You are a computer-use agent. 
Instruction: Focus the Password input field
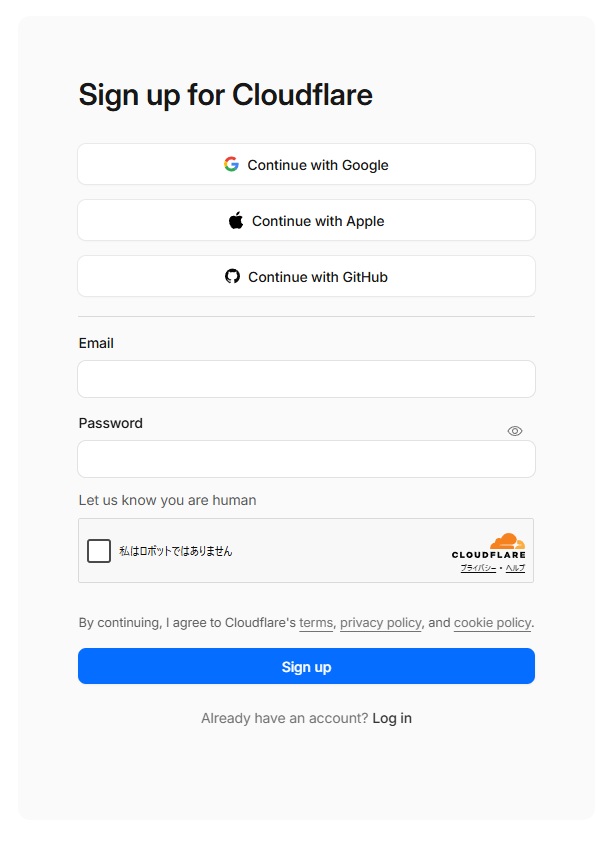(306, 459)
